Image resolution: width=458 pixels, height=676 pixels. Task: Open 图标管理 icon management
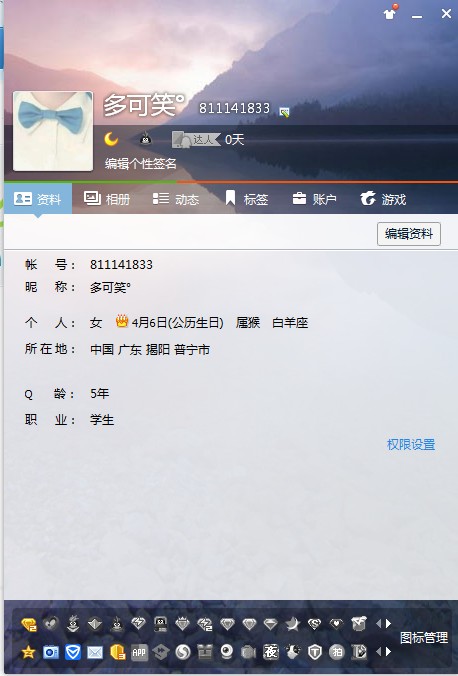pos(424,638)
